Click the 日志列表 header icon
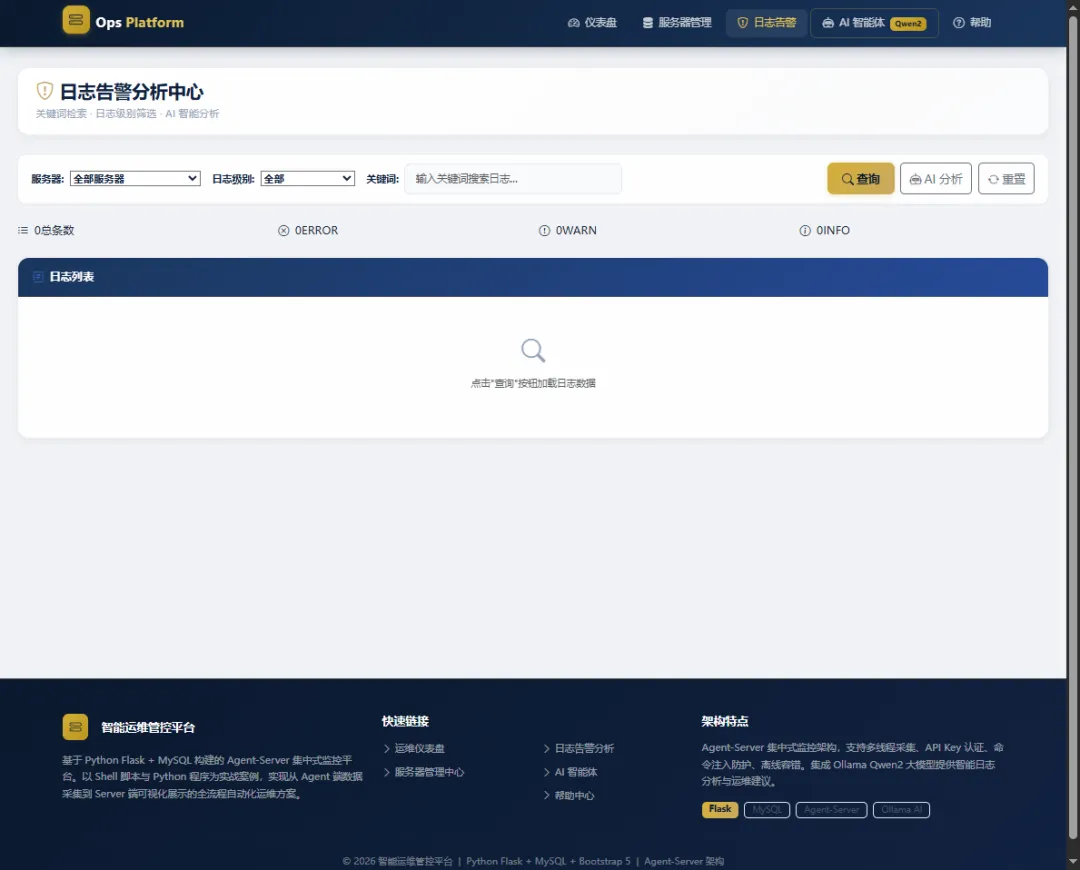This screenshot has height=870, width=1080. (x=38, y=277)
